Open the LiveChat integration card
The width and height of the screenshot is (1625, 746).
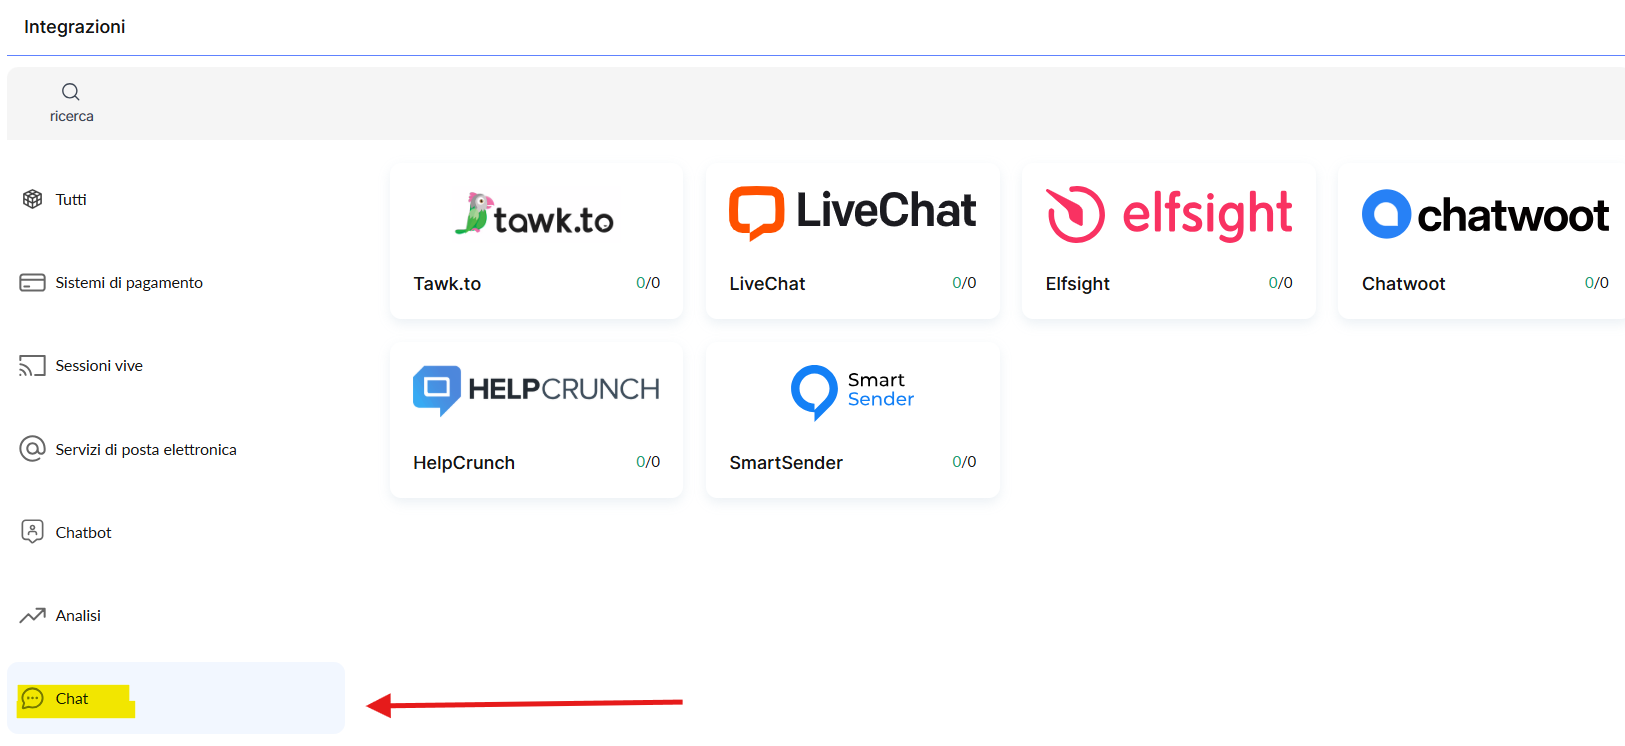point(853,241)
